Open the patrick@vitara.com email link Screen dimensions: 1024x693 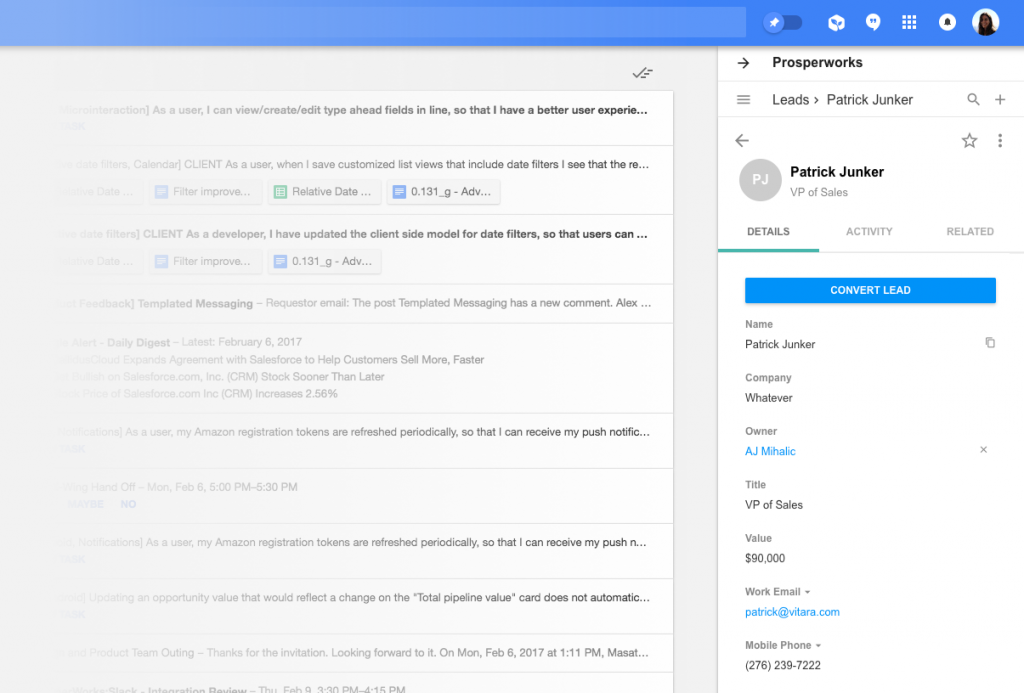click(792, 611)
